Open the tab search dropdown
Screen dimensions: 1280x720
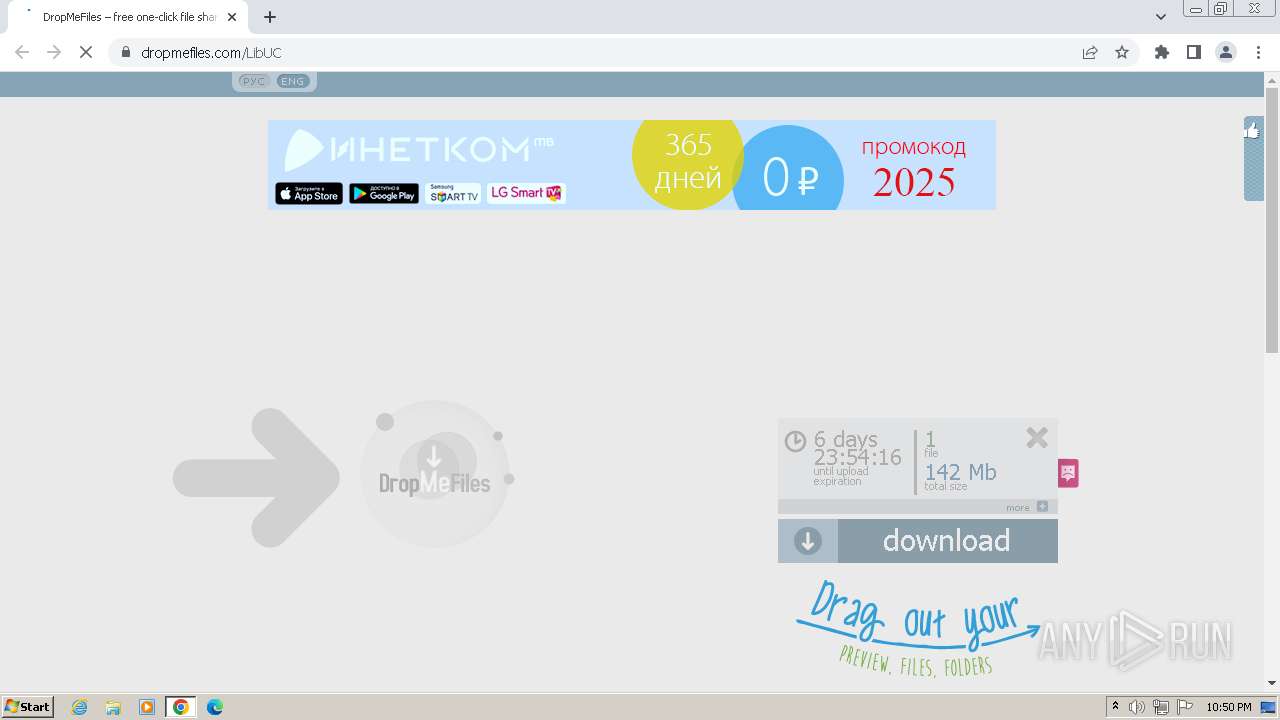point(1161,17)
